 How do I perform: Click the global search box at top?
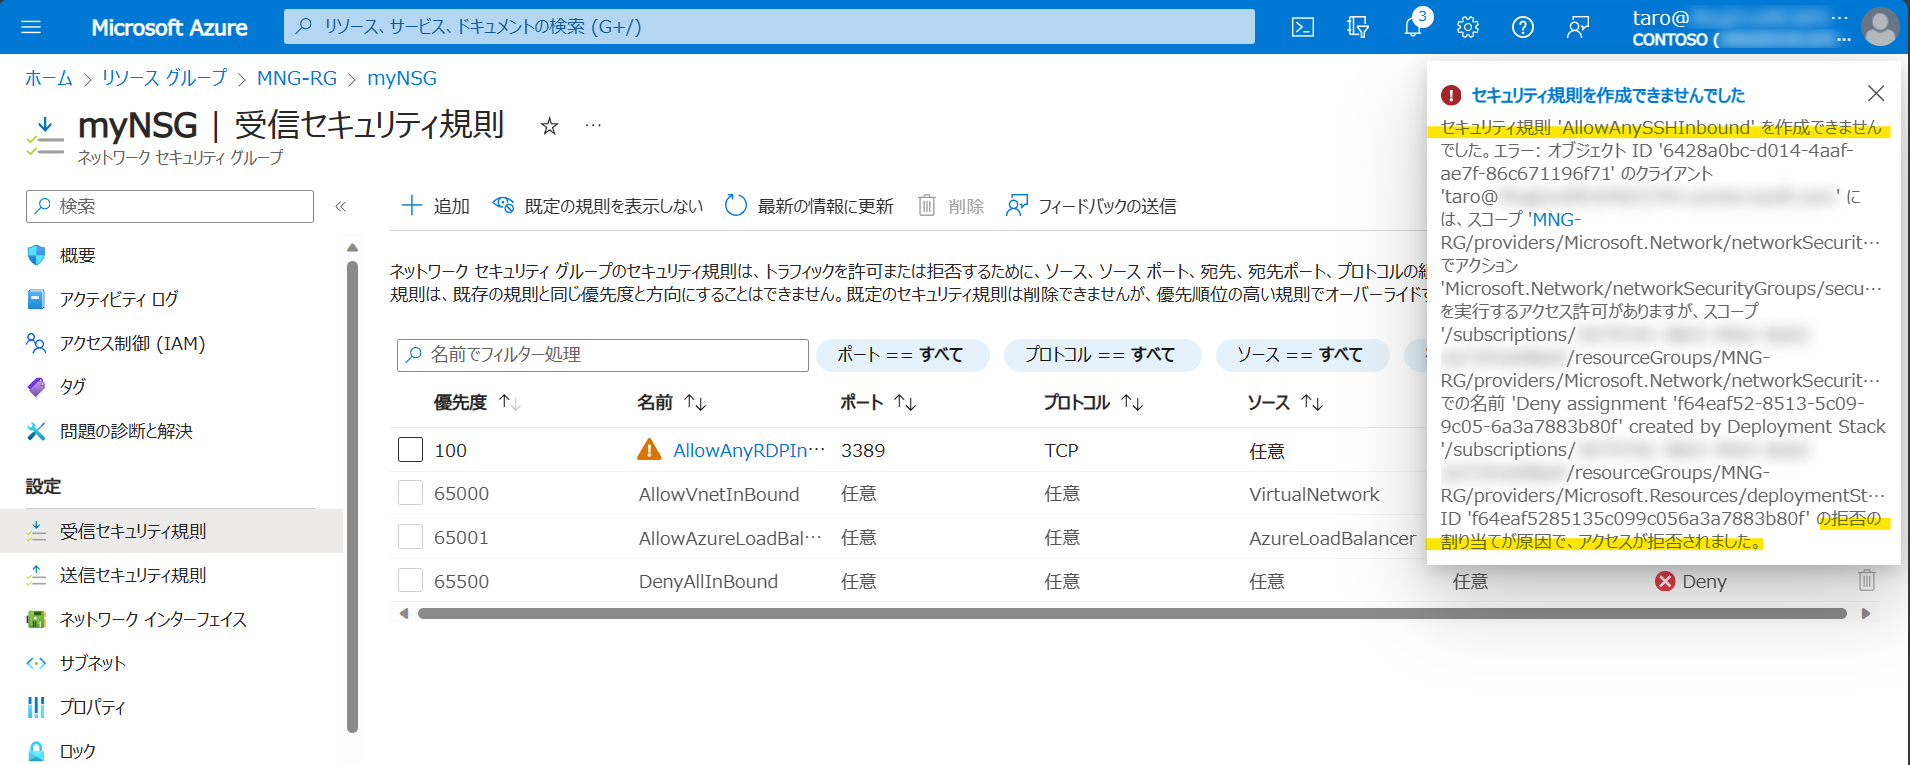(x=769, y=27)
